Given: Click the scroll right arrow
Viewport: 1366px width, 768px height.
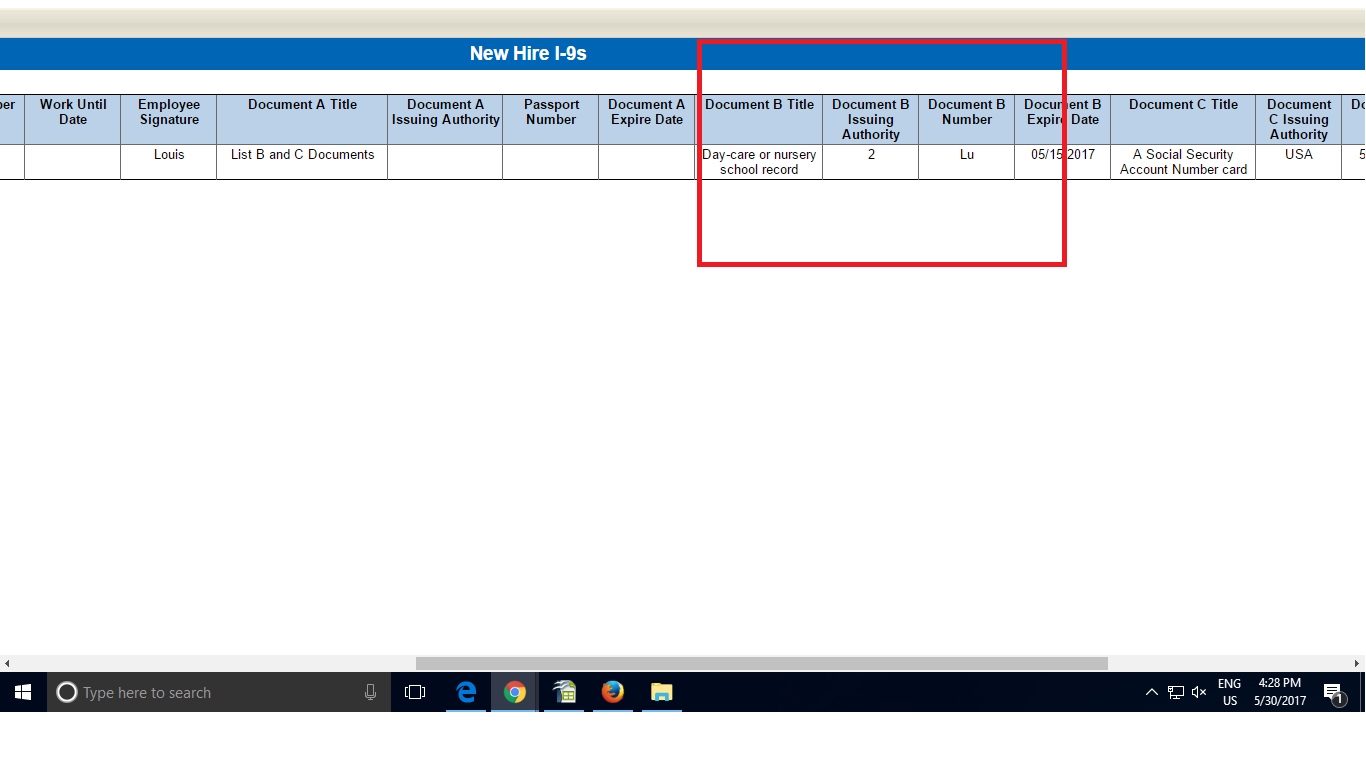Looking at the screenshot, I should pos(1357,663).
